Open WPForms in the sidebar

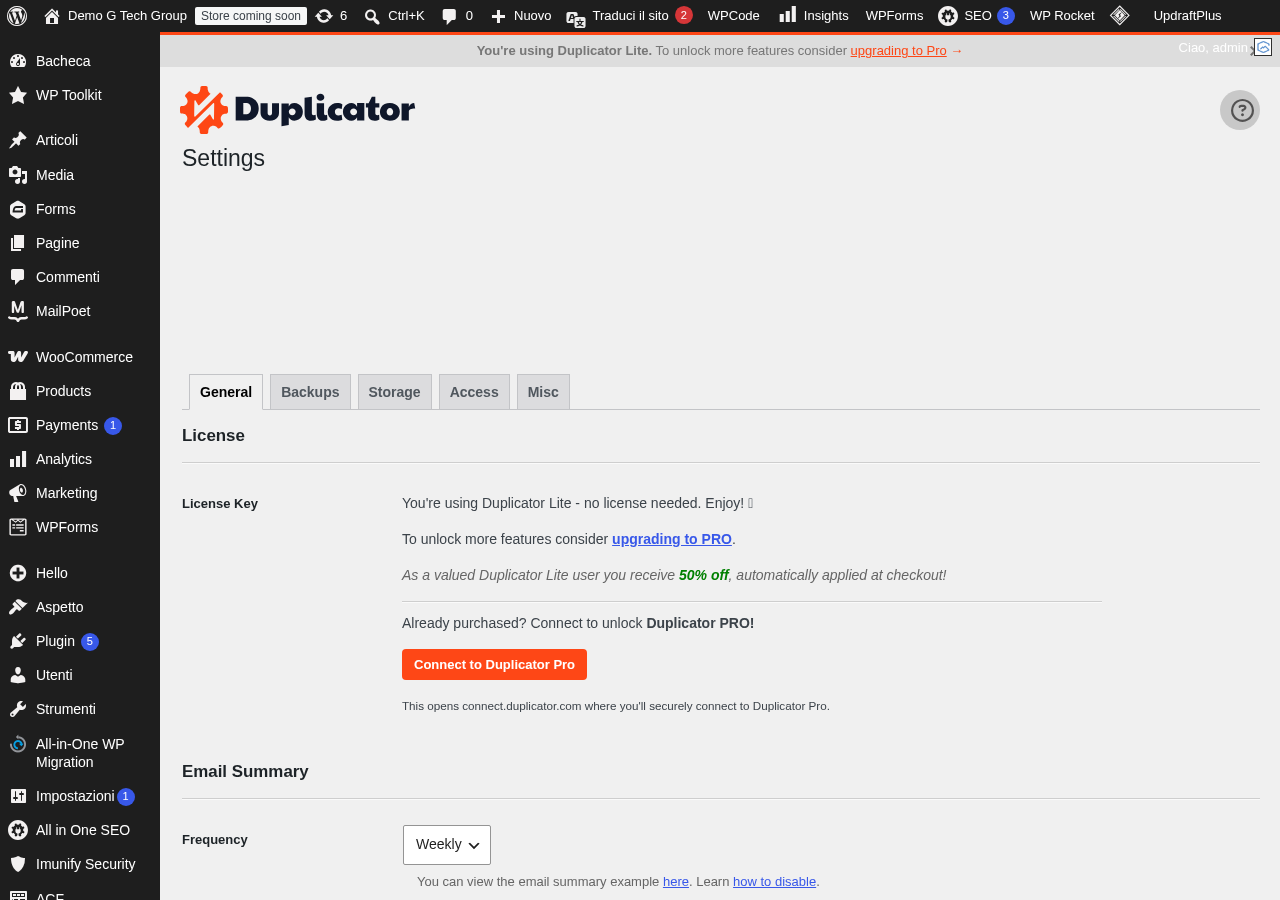(x=67, y=527)
